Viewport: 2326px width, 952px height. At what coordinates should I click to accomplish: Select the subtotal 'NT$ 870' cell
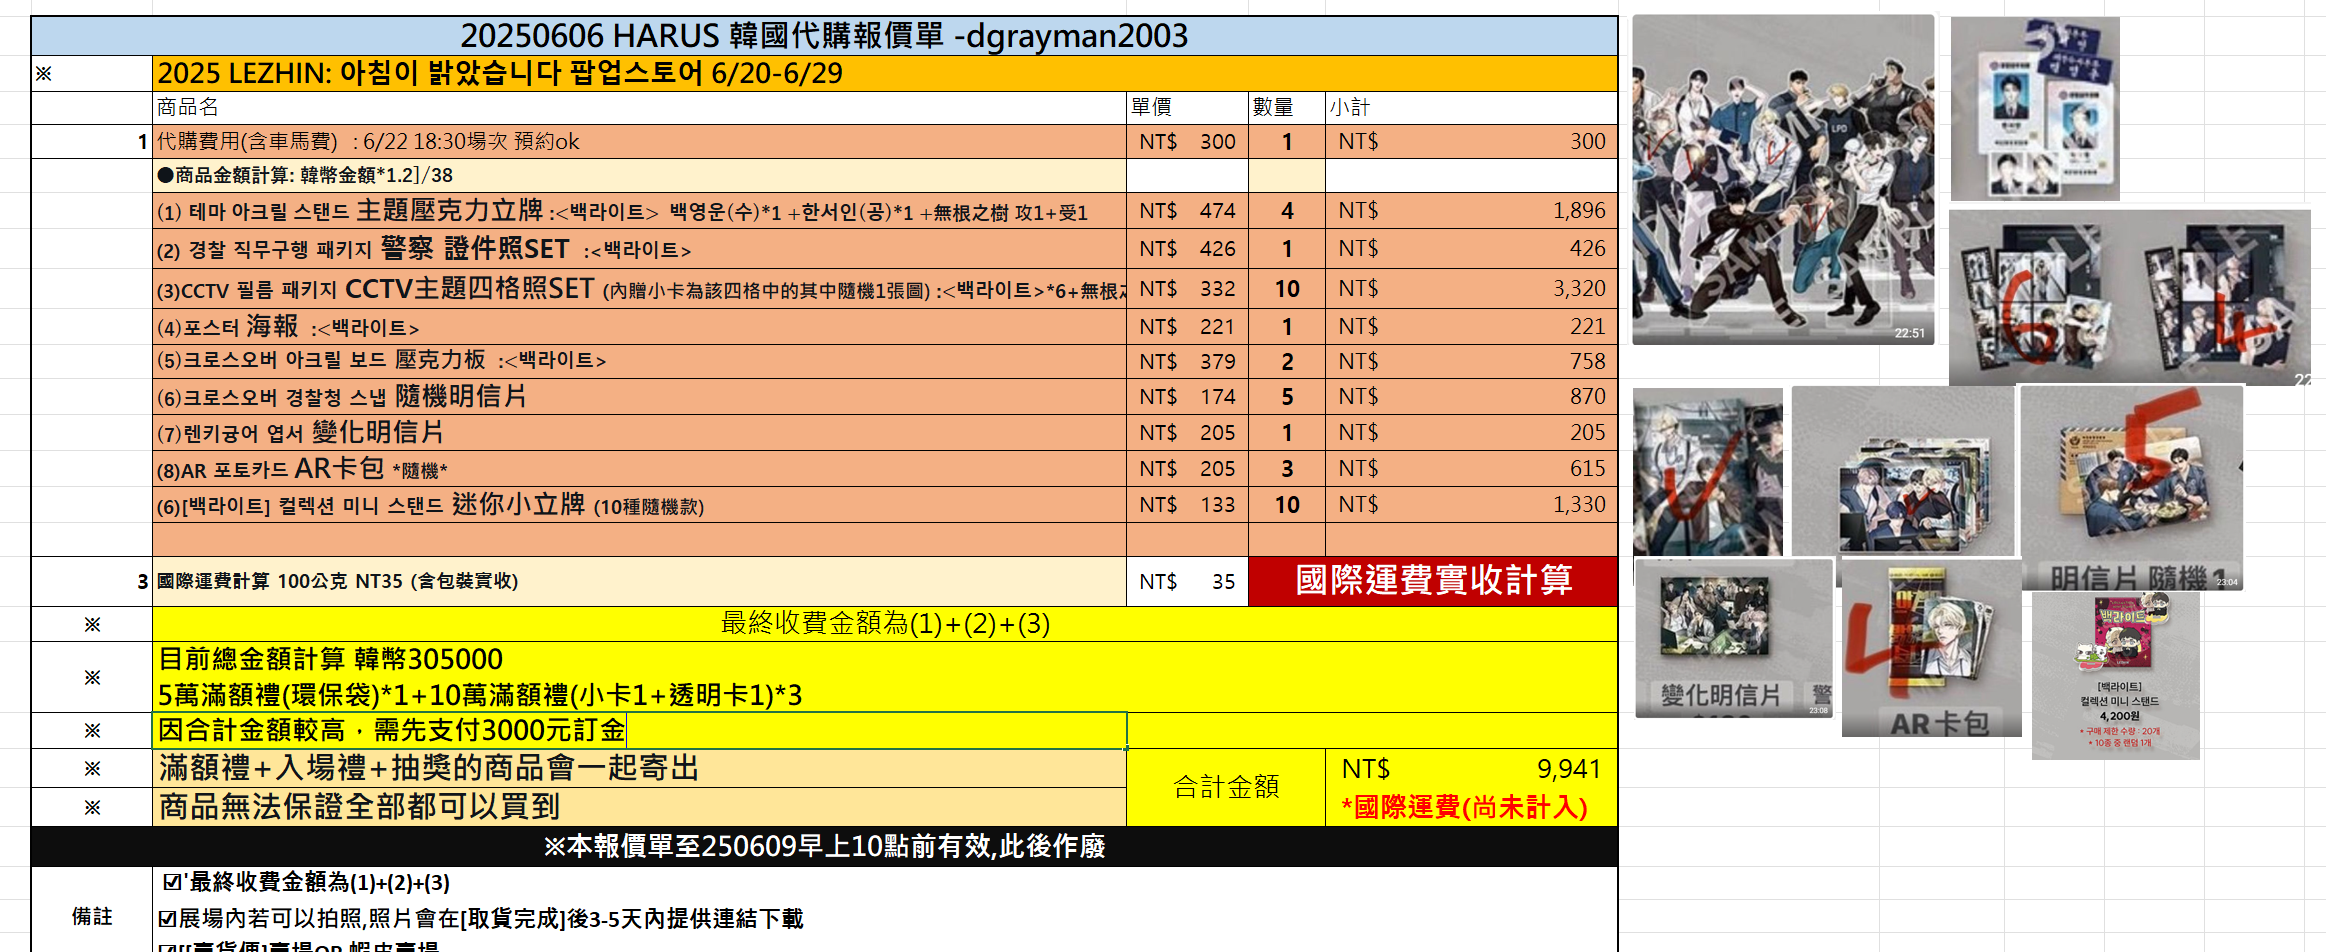coord(1472,396)
